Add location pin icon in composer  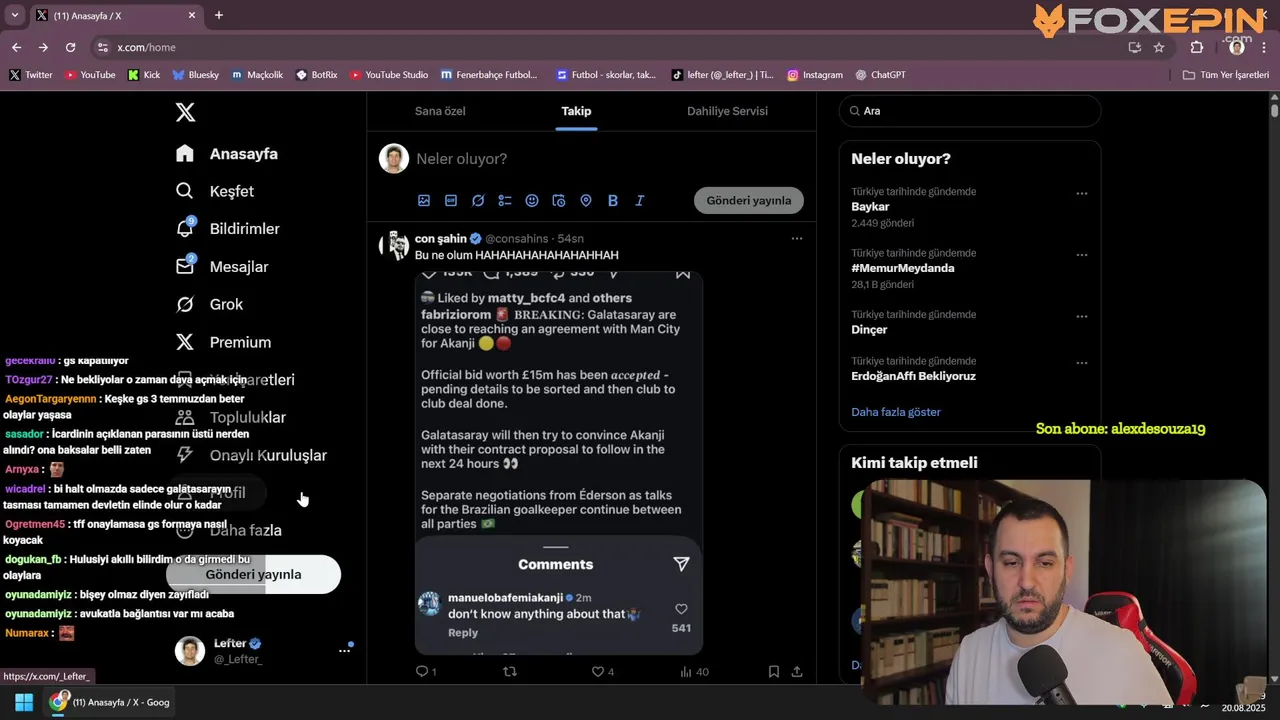click(586, 200)
